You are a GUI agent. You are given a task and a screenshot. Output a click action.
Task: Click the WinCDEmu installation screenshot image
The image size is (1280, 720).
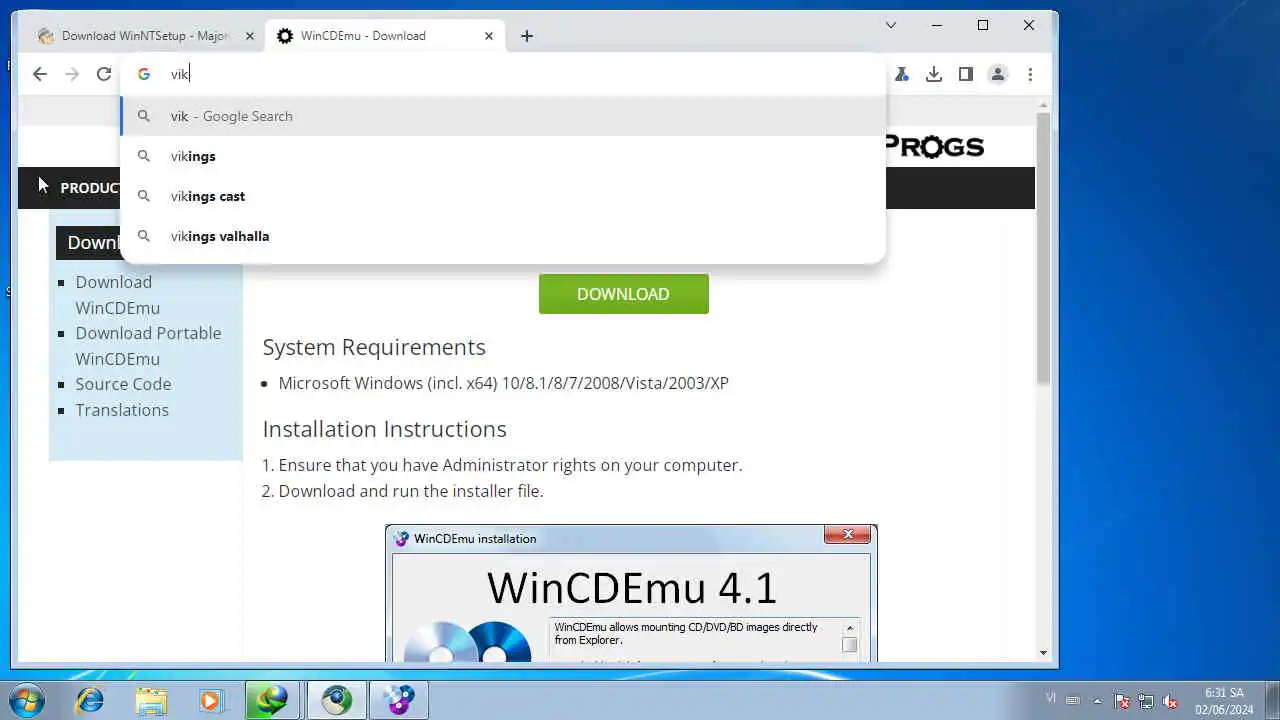pyautogui.click(x=631, y=593)
